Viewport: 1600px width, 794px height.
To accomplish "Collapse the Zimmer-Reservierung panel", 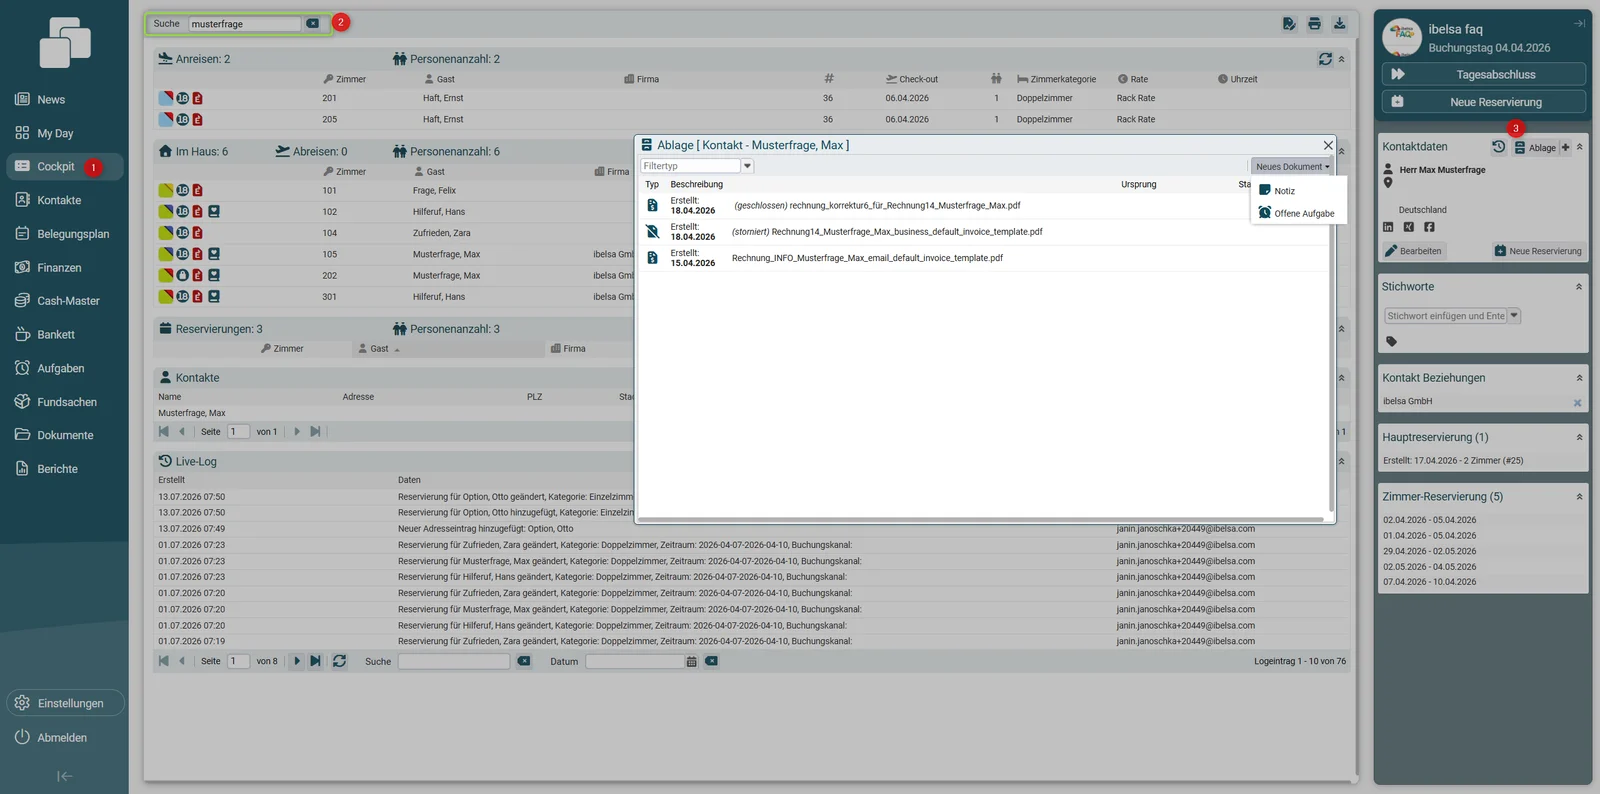I will click(x=1579, y=497).
